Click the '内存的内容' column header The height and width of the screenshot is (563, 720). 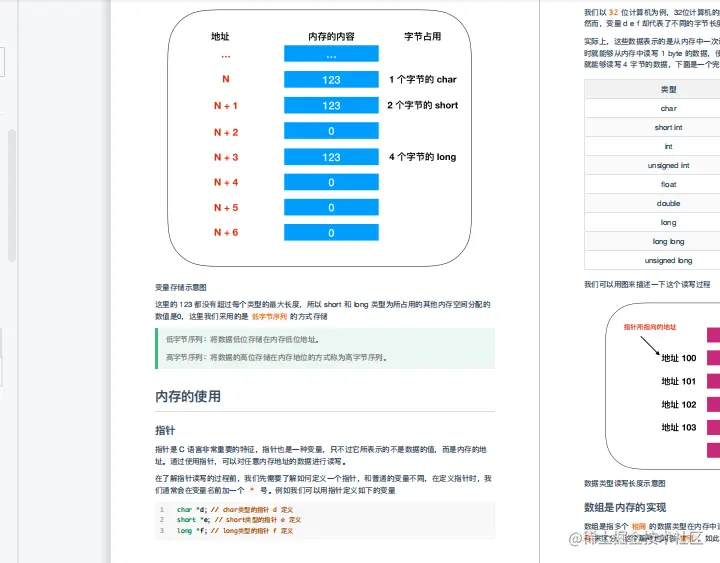[x=331, y=36]
